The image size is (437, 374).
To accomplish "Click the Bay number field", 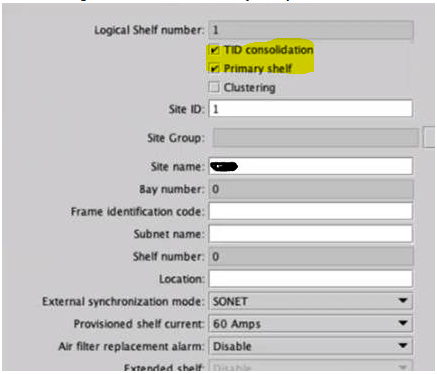I will coord(311,189).
